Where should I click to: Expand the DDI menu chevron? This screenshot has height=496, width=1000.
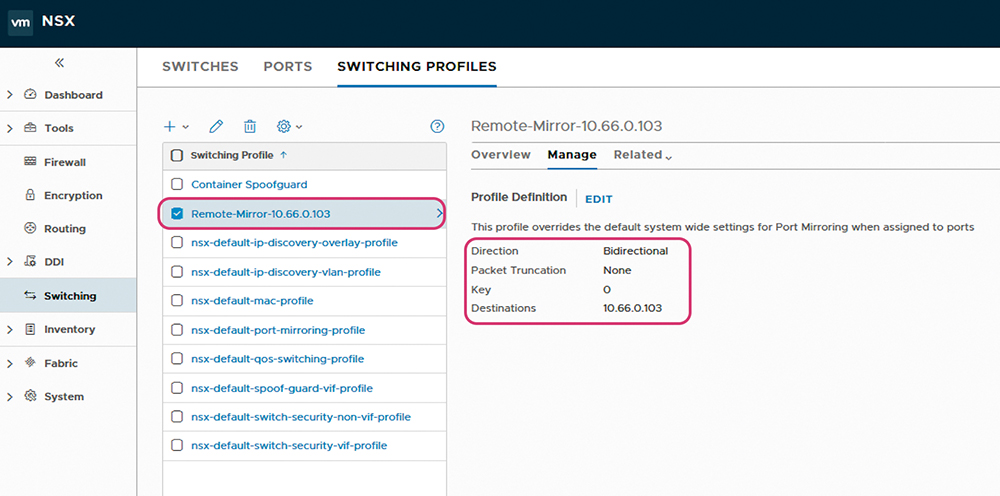10,261
